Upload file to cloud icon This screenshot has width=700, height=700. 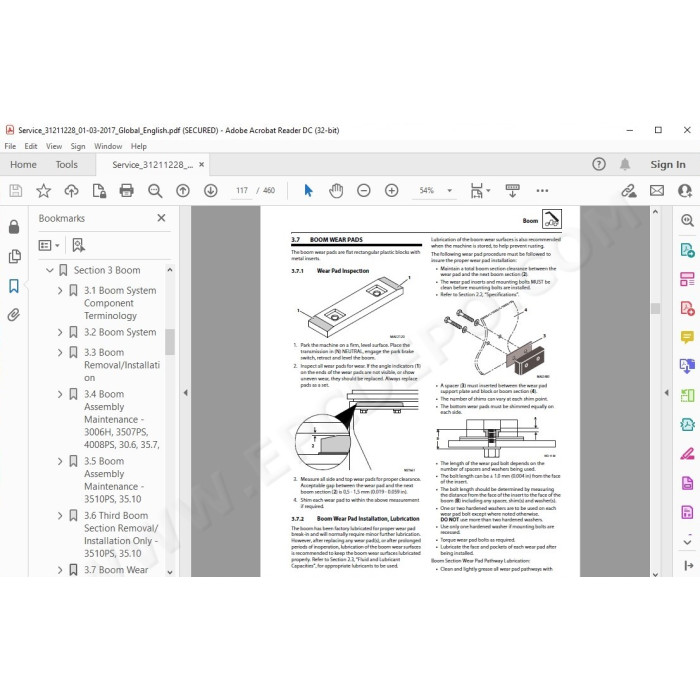tap(71, 191)
